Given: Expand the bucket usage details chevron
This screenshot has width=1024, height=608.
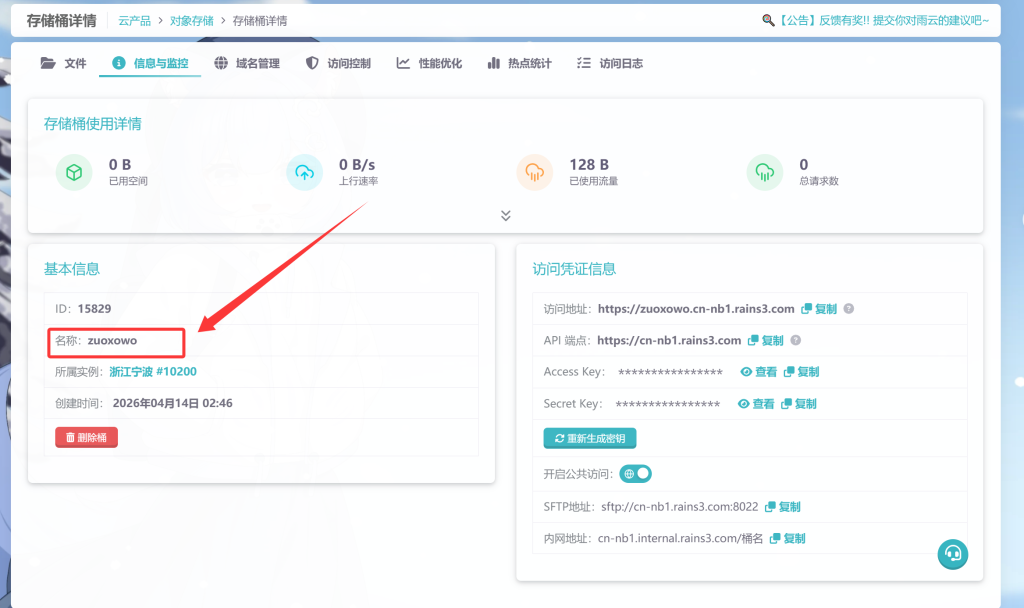Looking at the screenshot, I should (x=506, y=216).
